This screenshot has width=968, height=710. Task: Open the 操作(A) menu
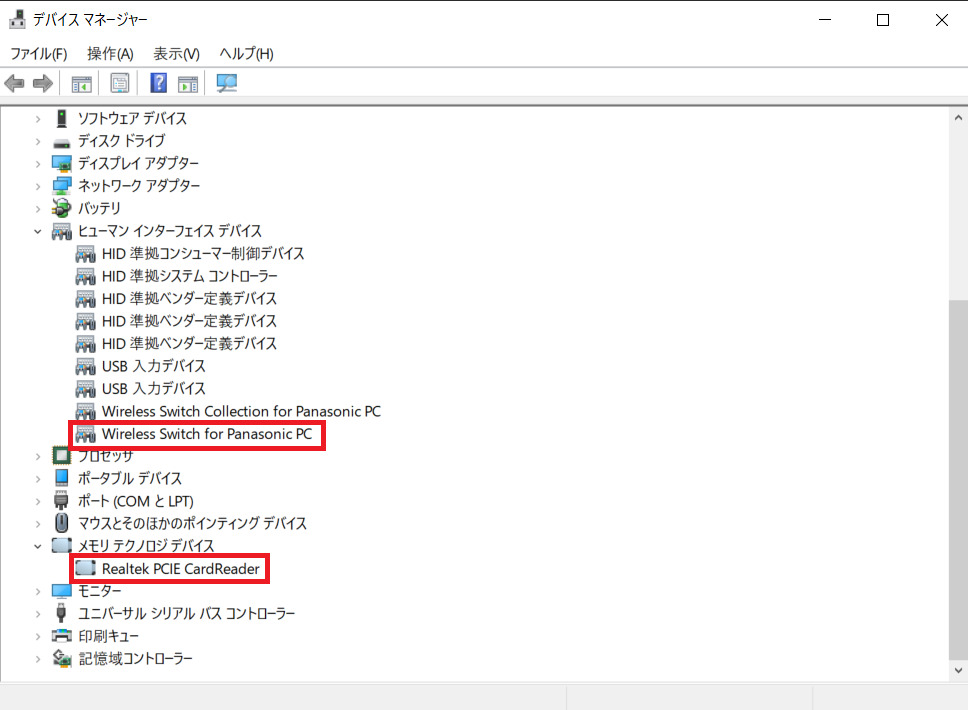[110, 54]
